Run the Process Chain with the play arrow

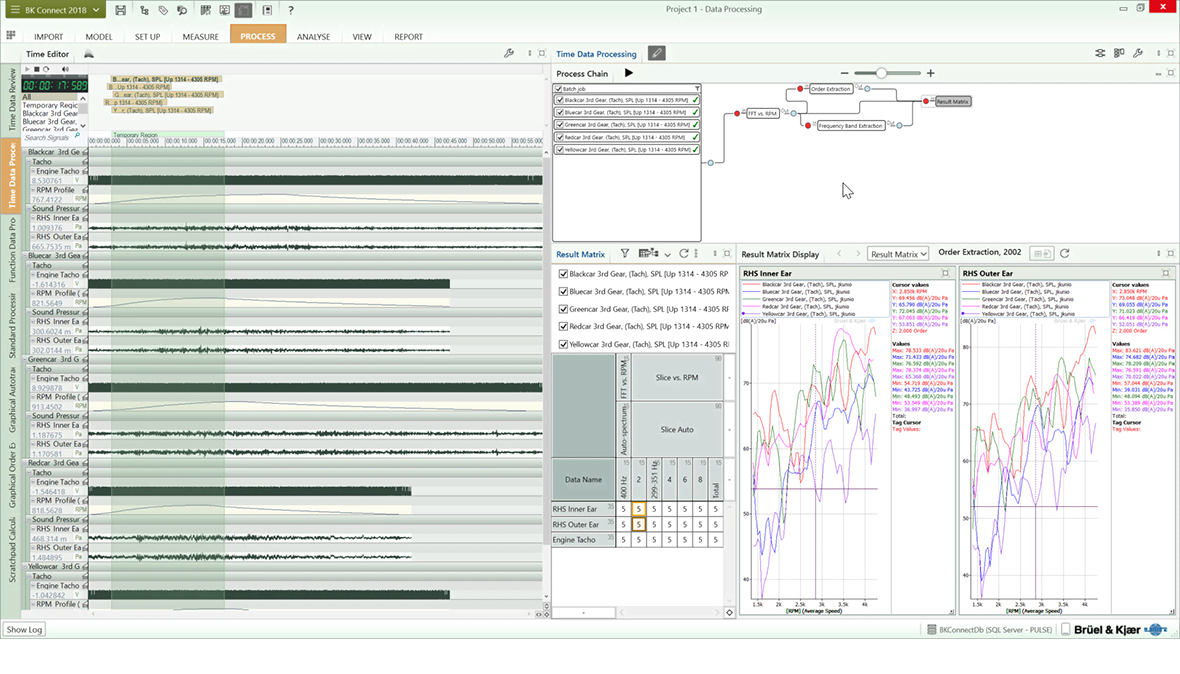[x=628, y=73]
